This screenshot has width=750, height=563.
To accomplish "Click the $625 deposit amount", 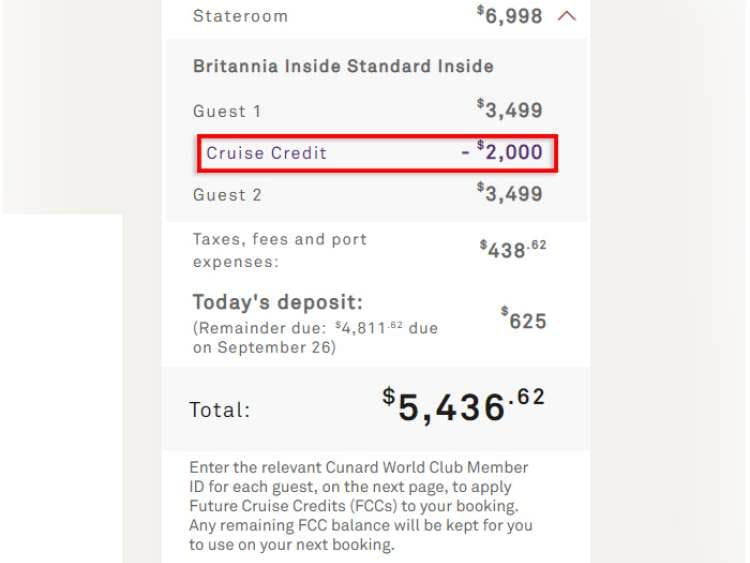I will point(524,320).
